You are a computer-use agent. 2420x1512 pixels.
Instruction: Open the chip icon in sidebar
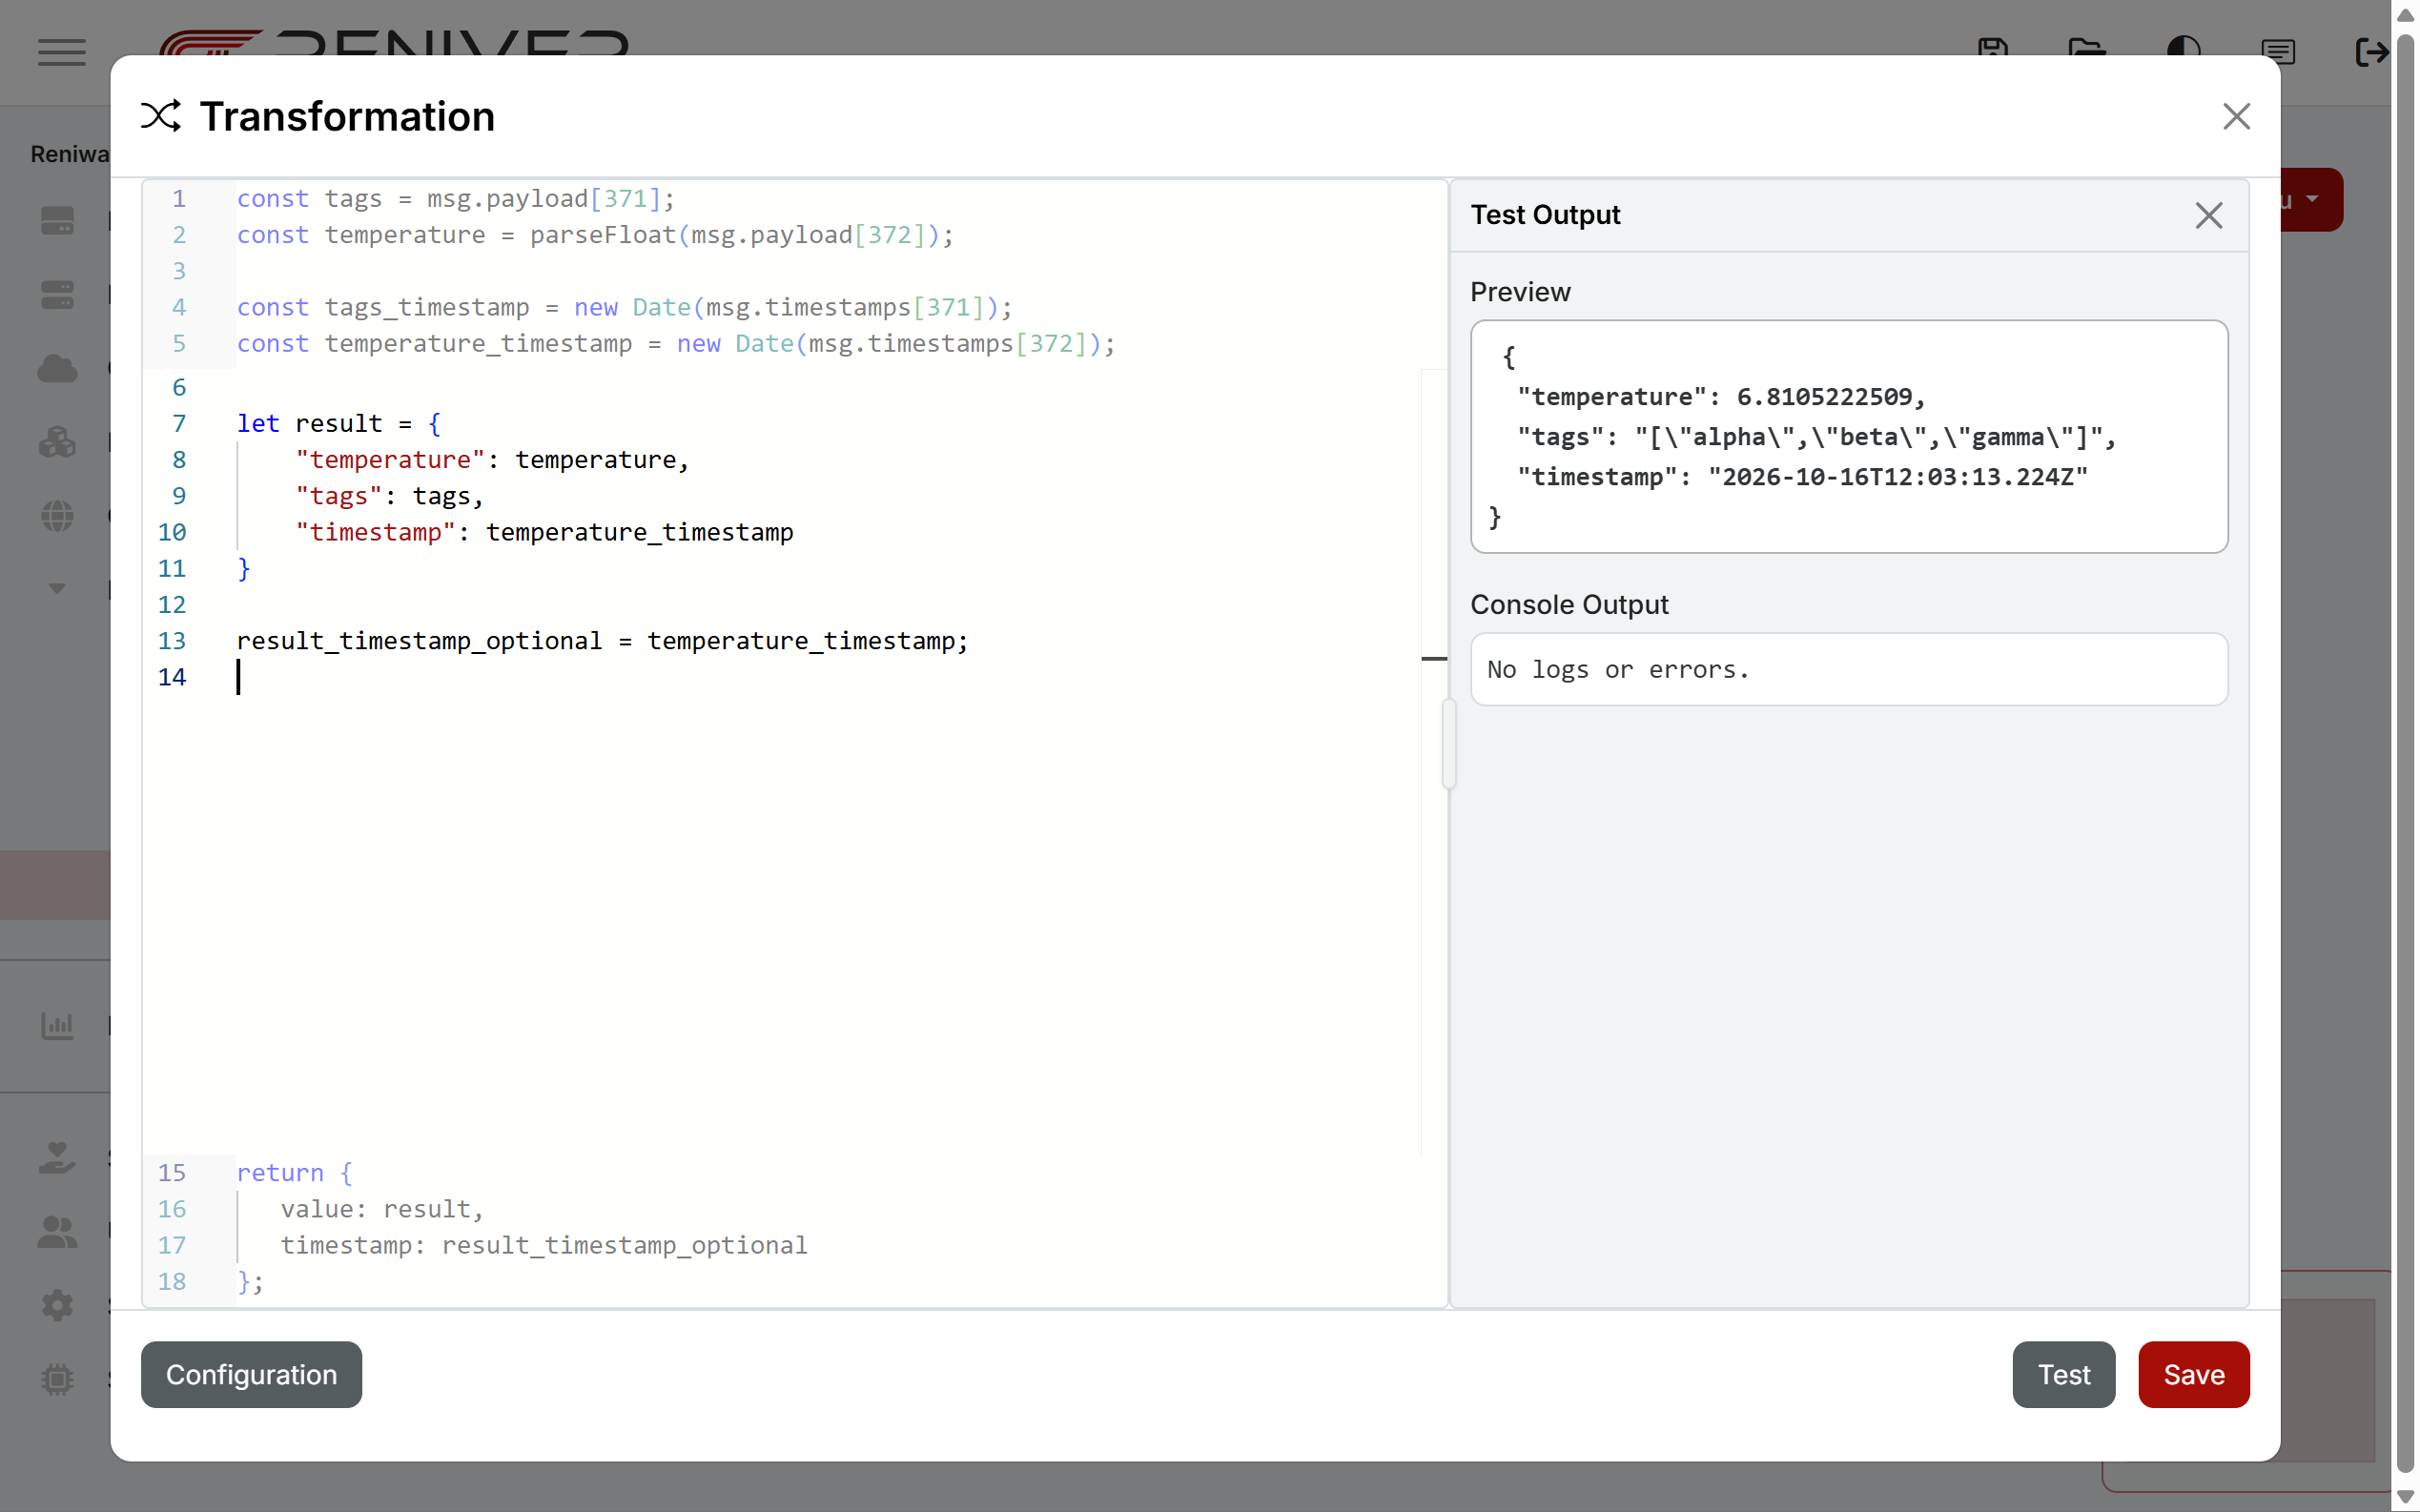pyautogui.click(x=57, y=1379)
